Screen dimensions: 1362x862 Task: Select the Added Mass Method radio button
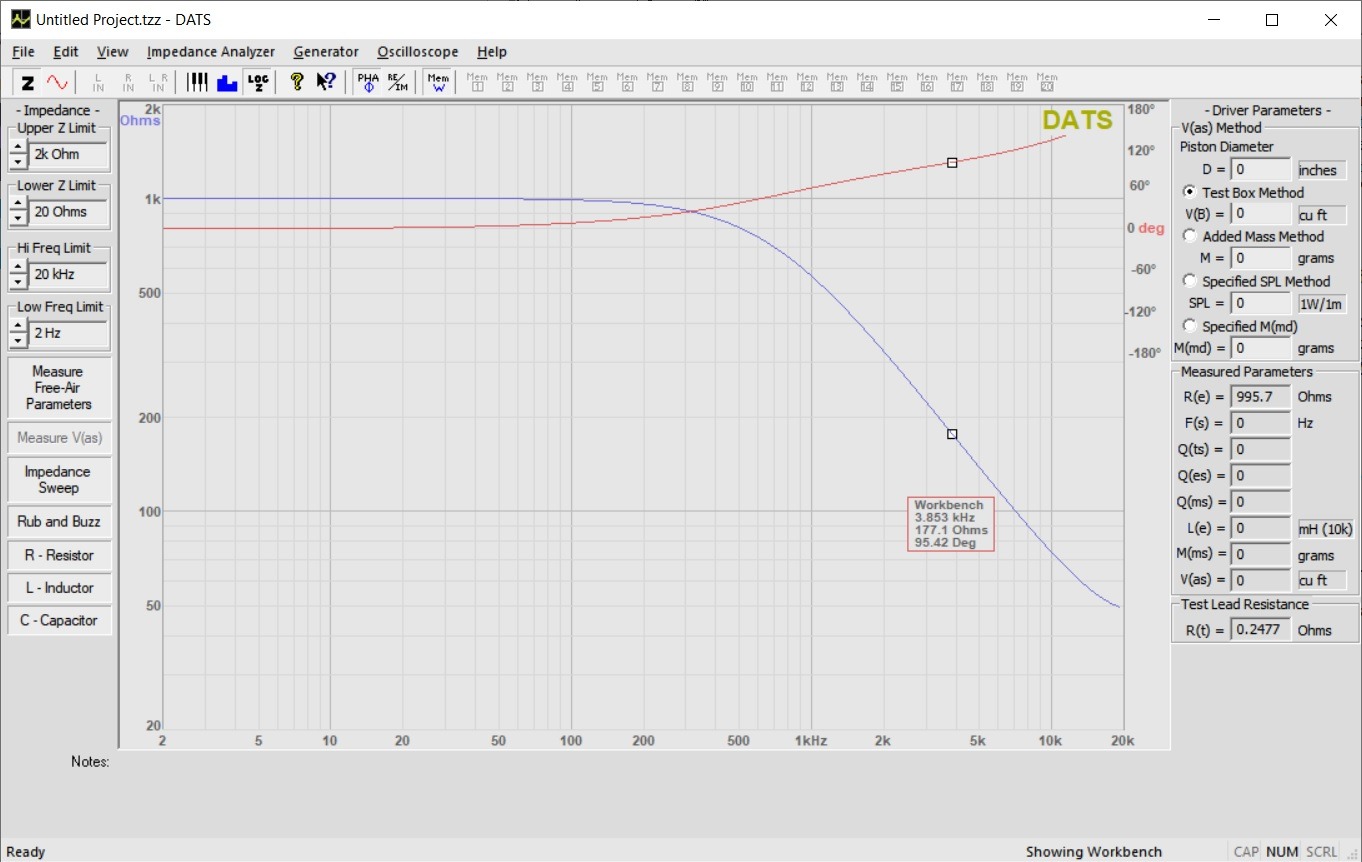[x=1190, y=236]
